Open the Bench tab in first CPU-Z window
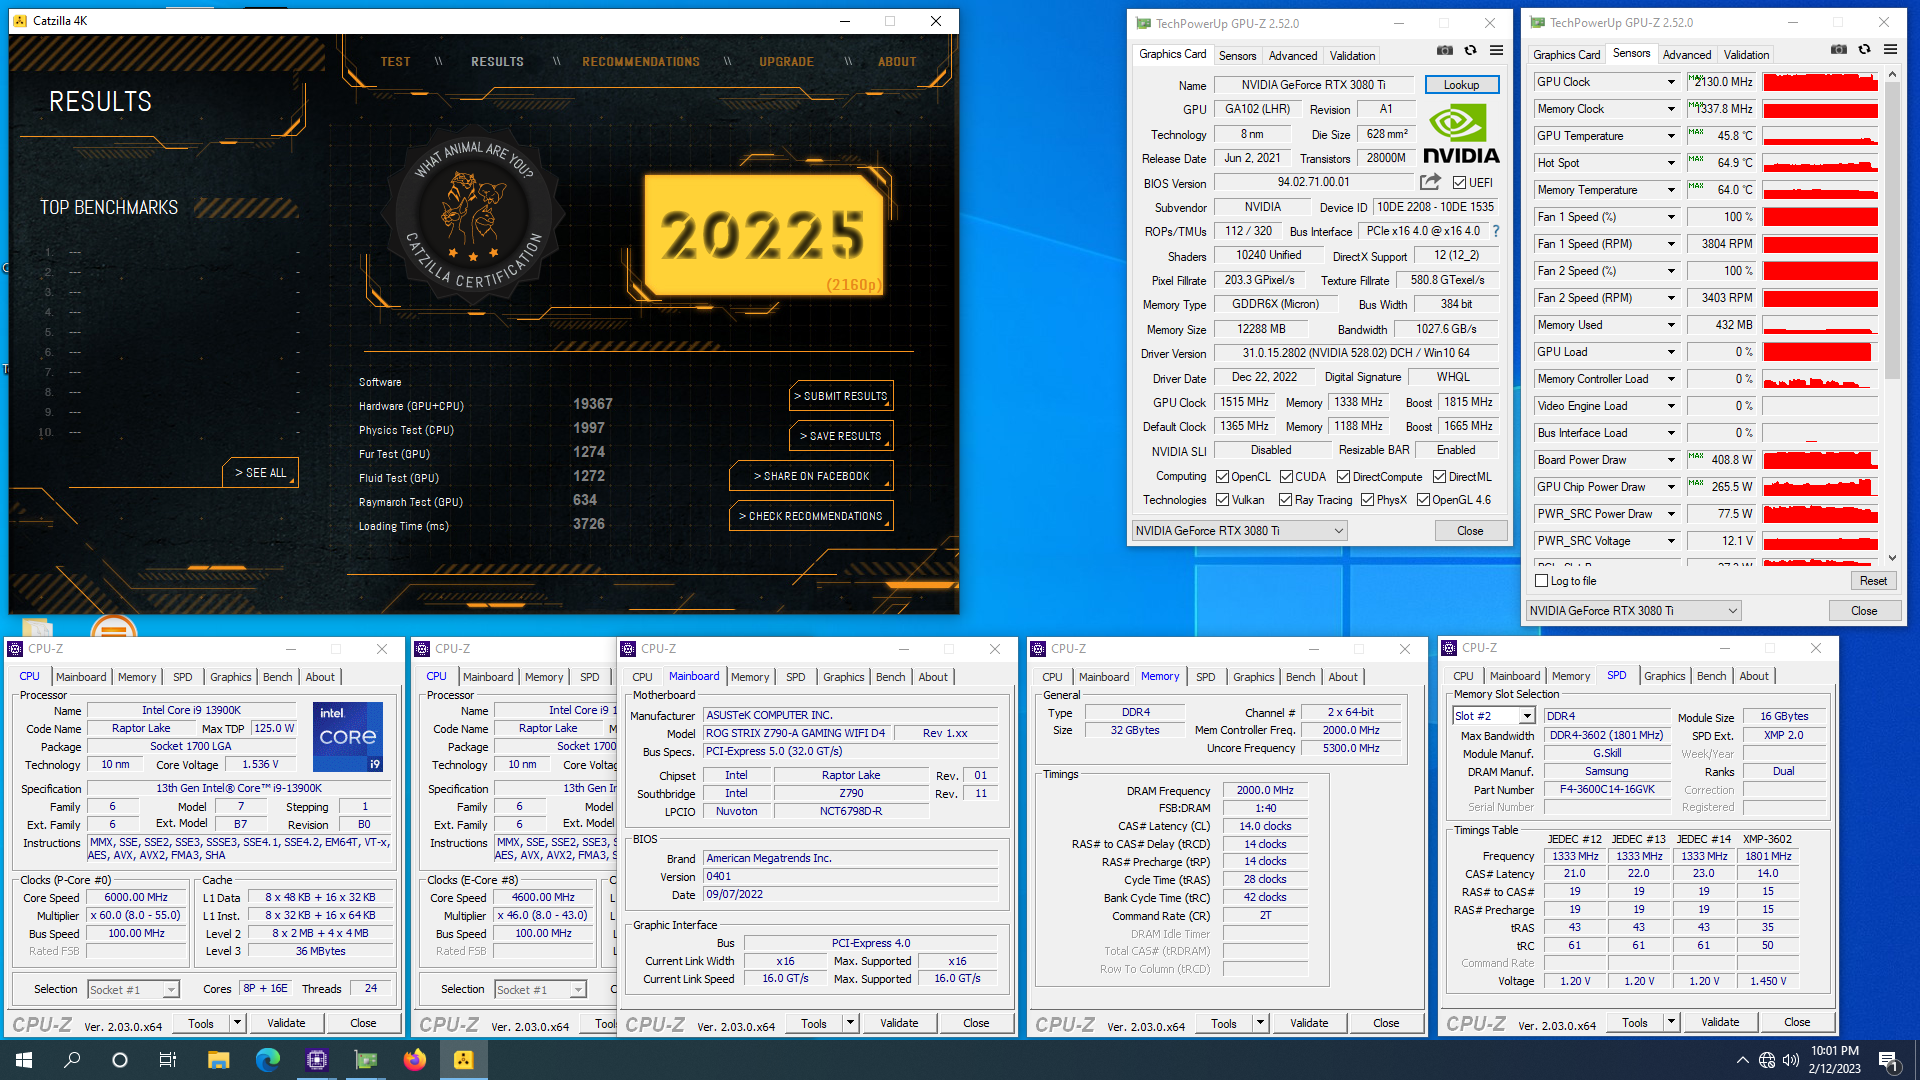The image size is (1920, 1080). click(x=277, y=677)
